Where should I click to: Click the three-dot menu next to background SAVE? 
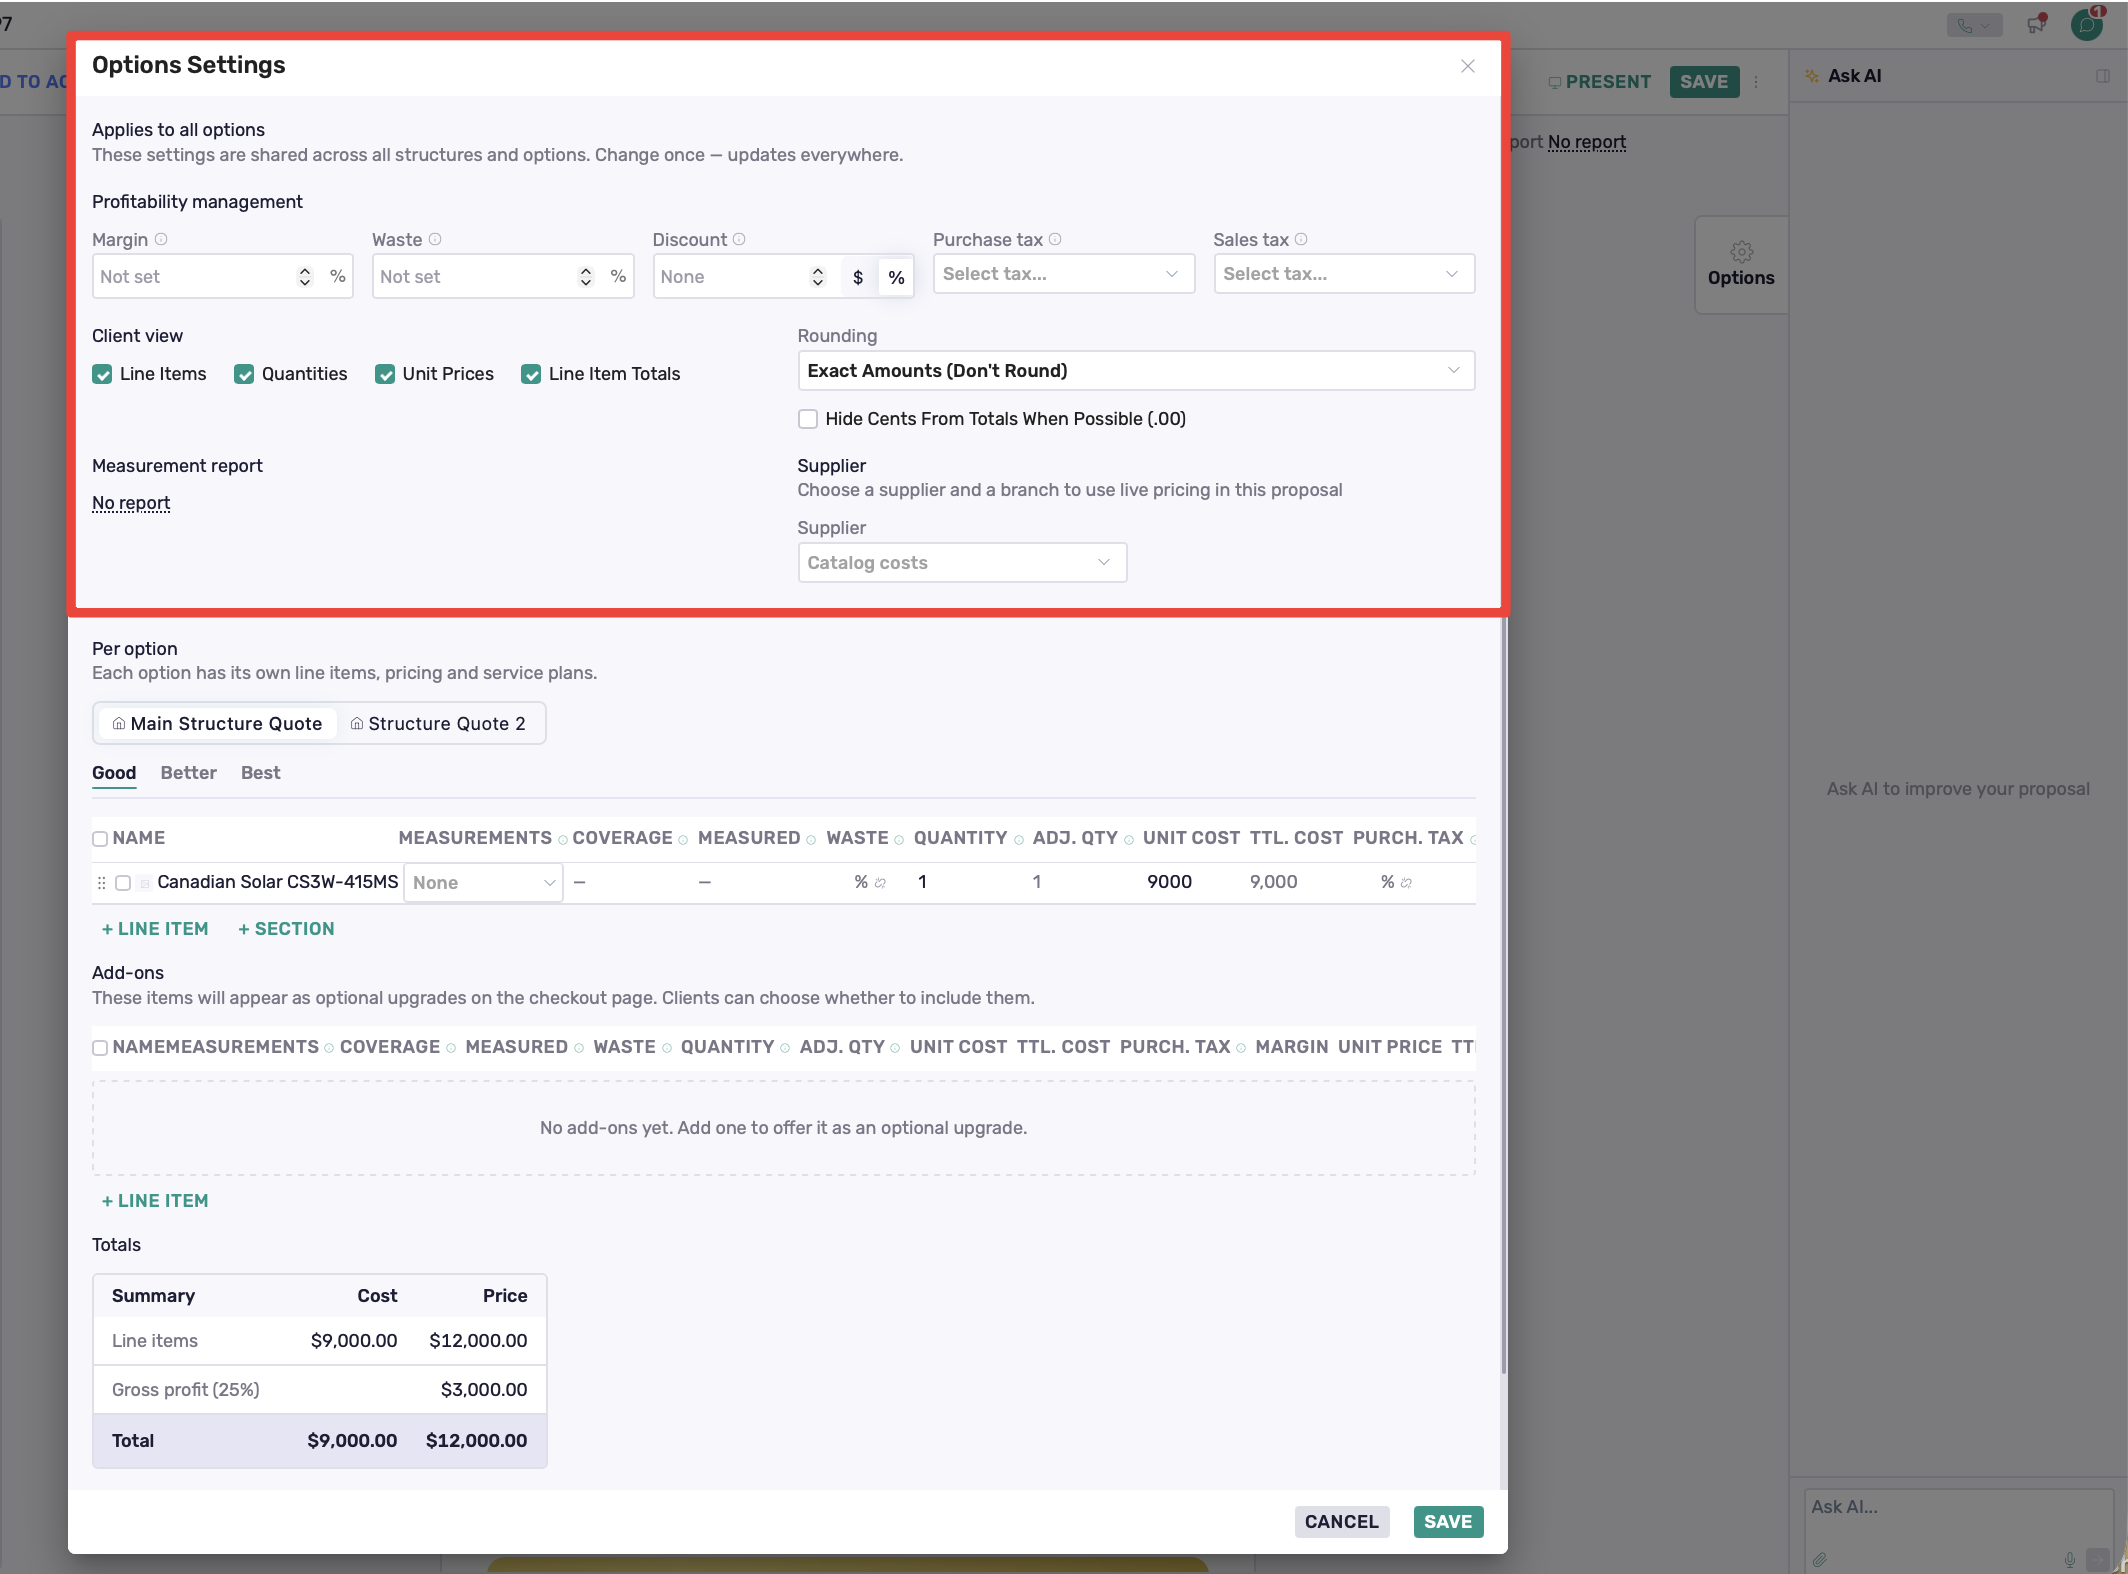click(1756, 82)
